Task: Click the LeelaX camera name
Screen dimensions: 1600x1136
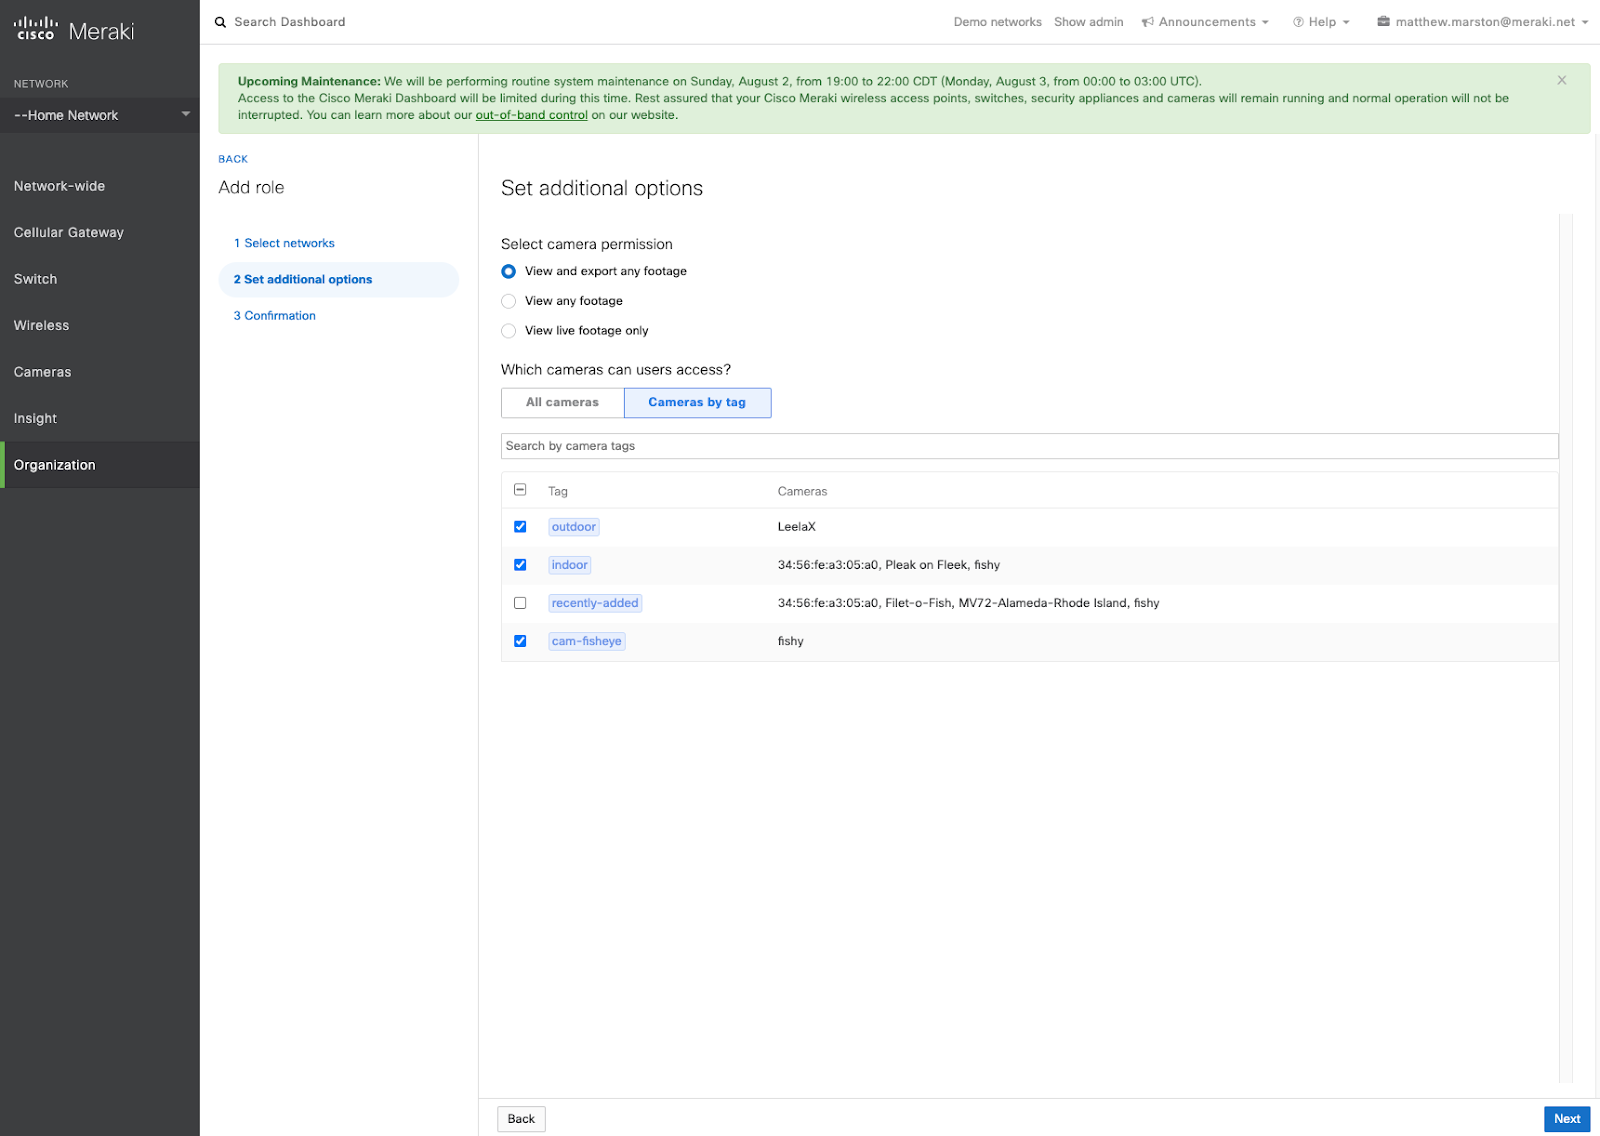Action: (797, 527)
